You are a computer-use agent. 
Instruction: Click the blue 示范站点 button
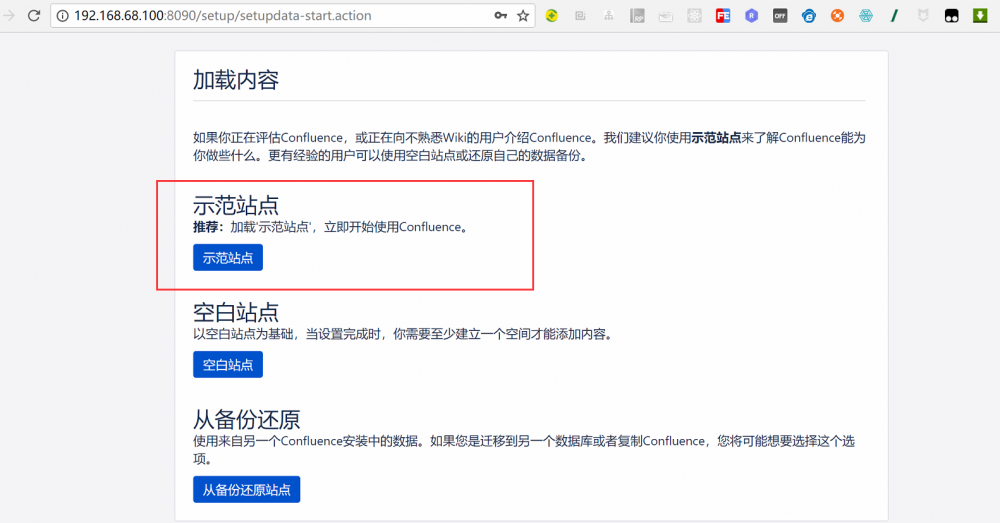(x=228, y=258)
